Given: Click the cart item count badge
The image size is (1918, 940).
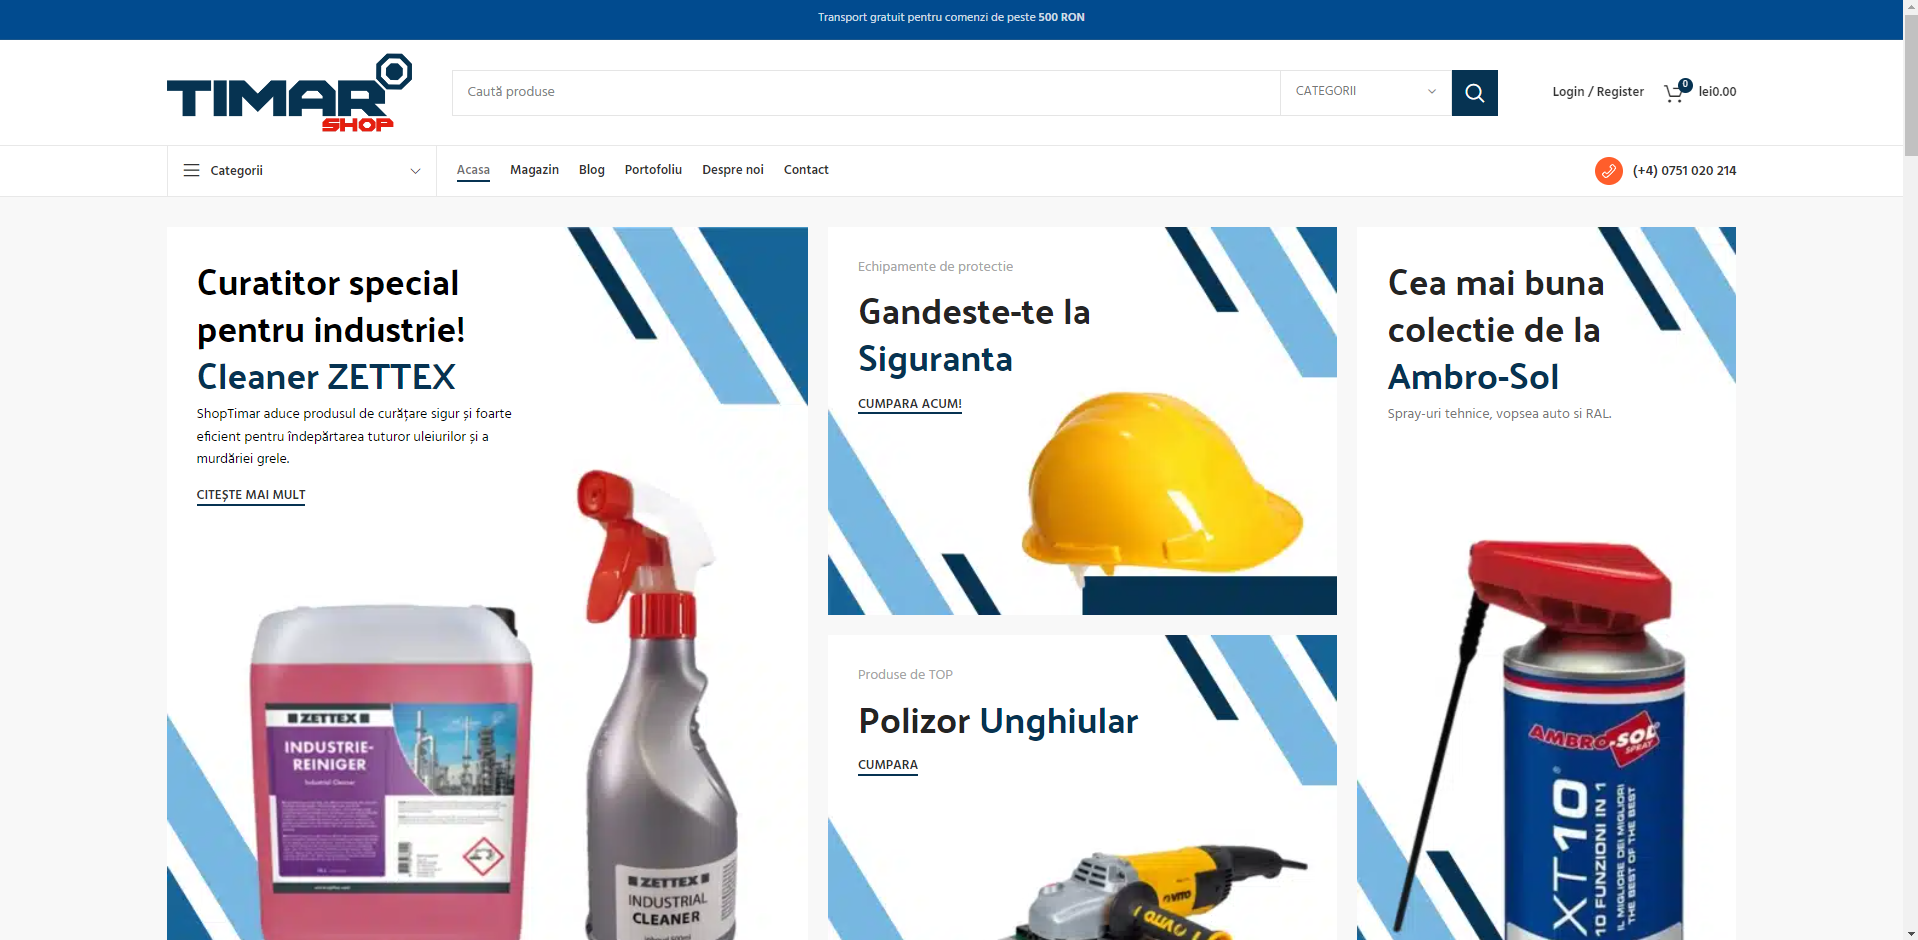Looking at the screenshot, I should coord(1684,84).
